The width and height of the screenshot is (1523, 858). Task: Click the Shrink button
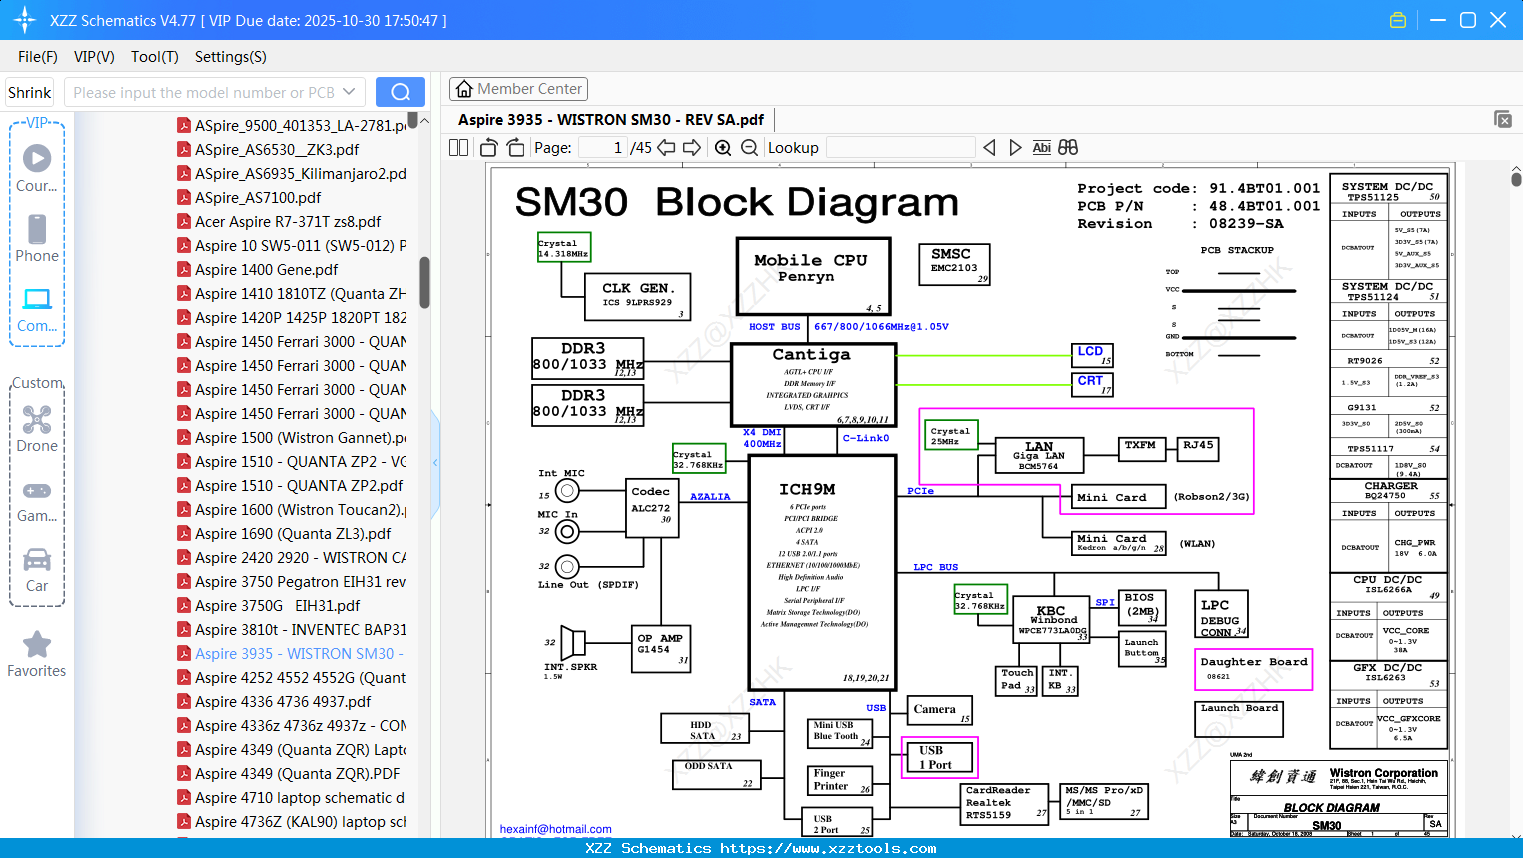click(x=30, y=92)
